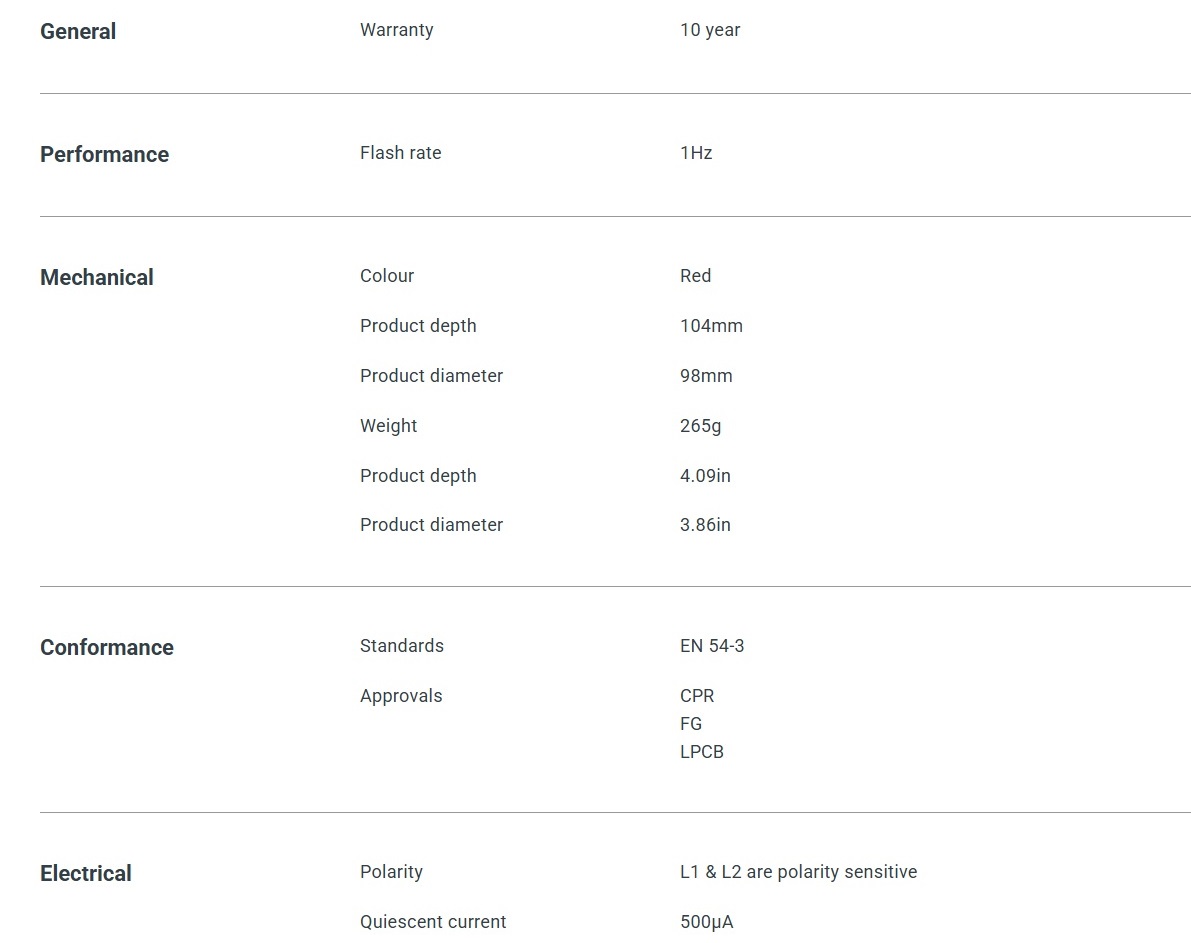Click the Performance section heading
This screenshot has height=943, width=1191.
104,154
